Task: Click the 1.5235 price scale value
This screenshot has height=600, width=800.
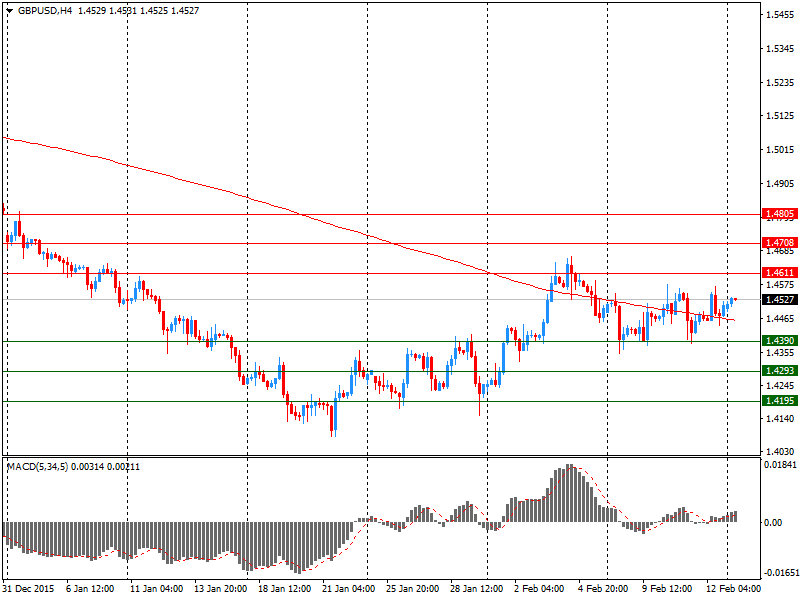Action: click(781, 82)
